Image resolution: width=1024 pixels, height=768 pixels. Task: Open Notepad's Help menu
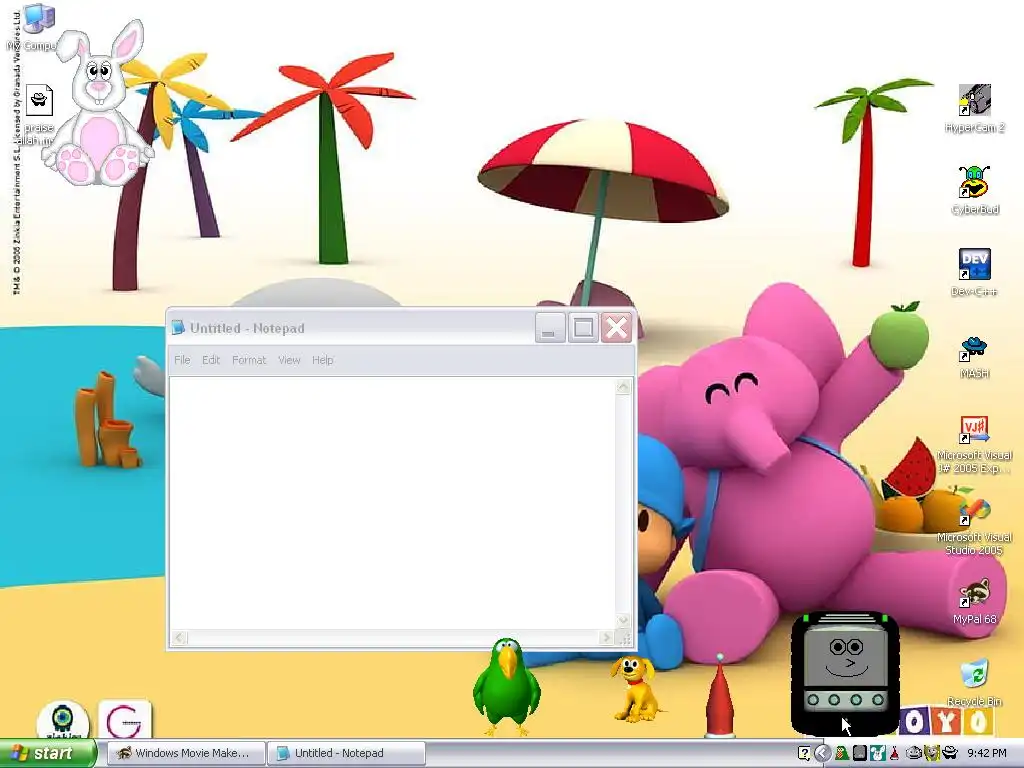point(323,360)
